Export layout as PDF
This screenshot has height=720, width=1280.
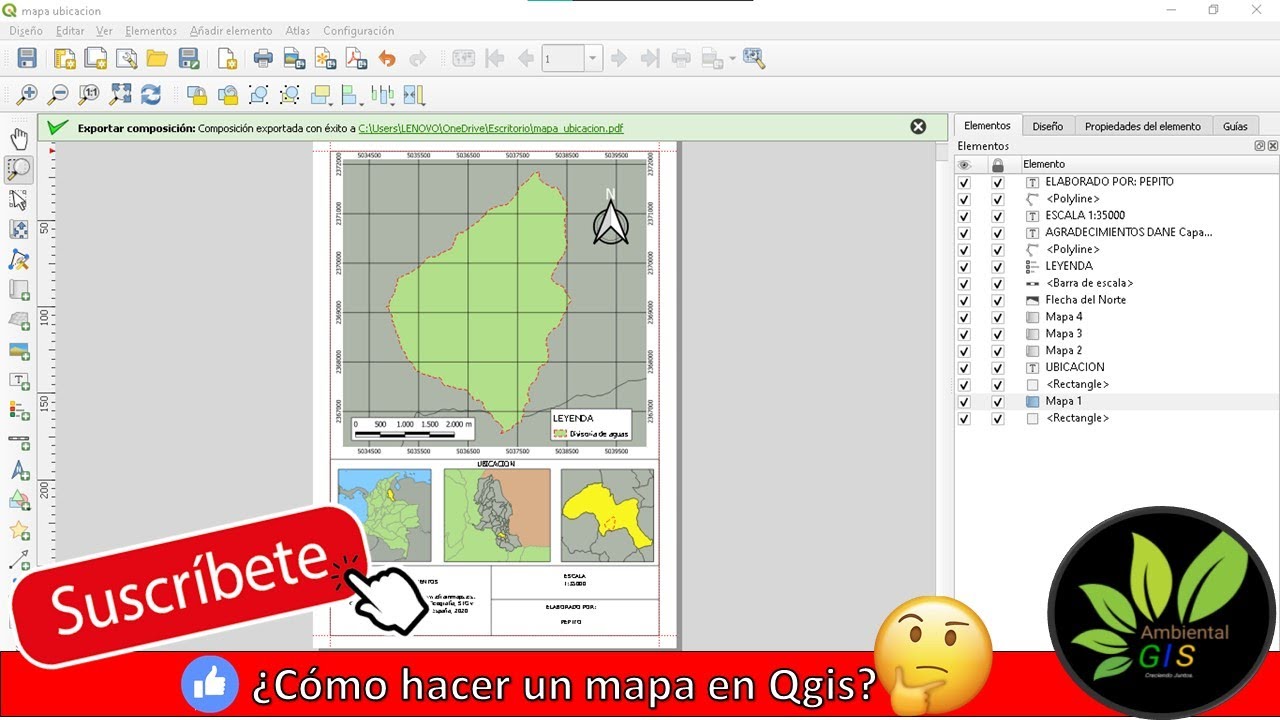pyautogui.click(x=356, y=58)
